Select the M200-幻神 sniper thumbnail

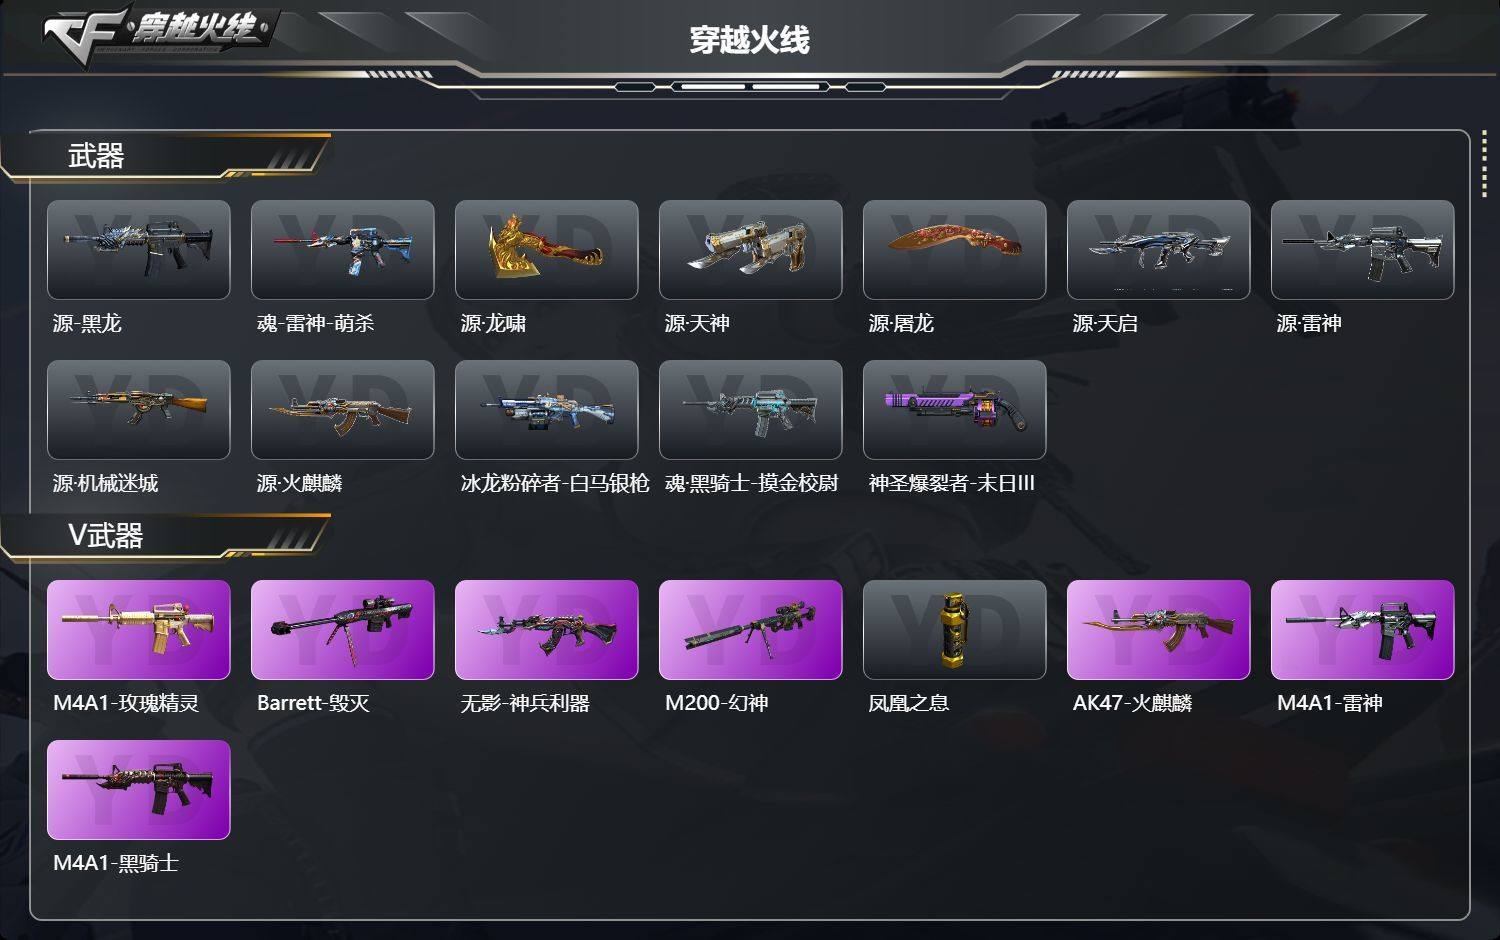751,630
